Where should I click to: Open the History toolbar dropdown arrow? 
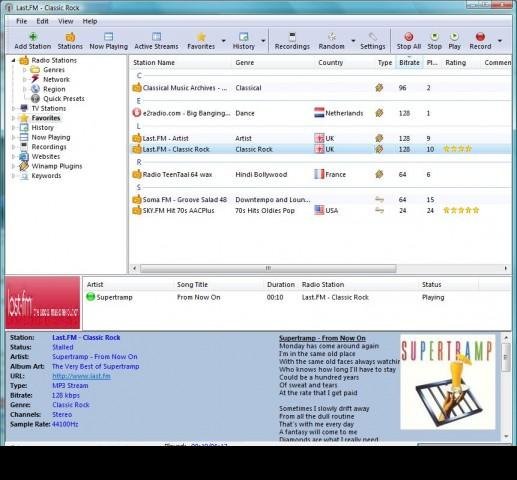click(263, 41)
